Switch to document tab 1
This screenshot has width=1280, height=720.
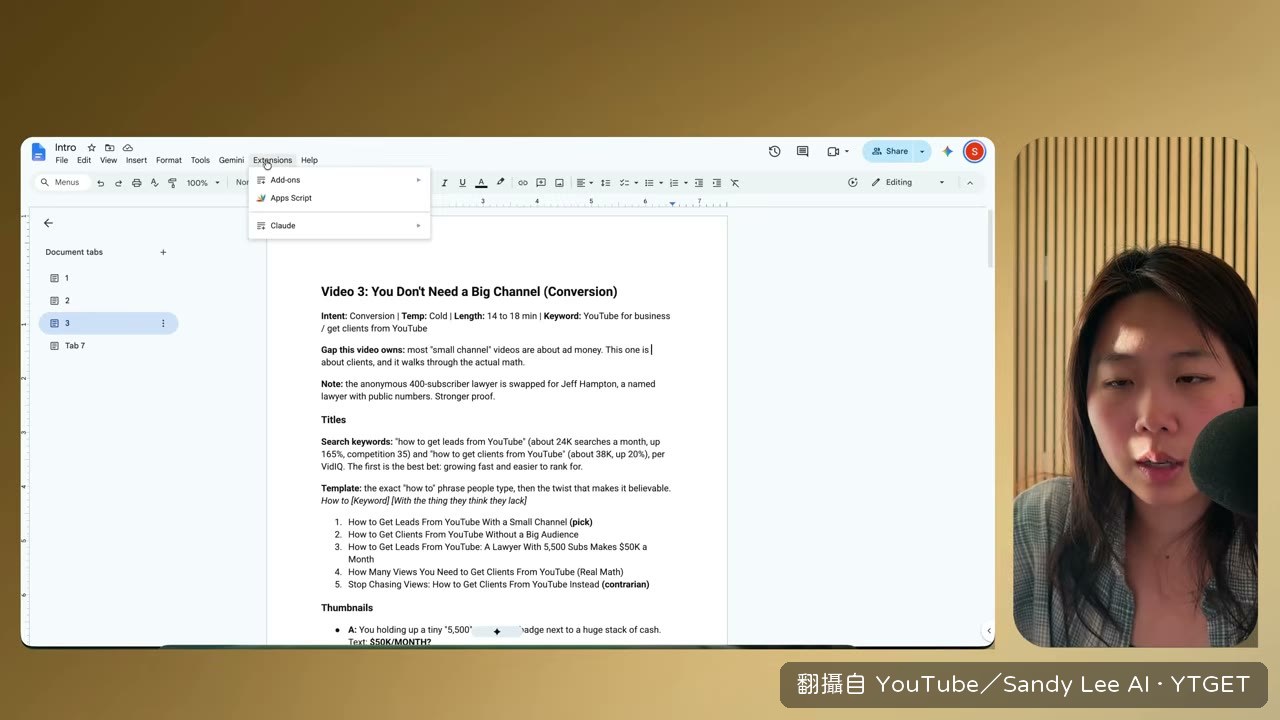(x=108, y=278)
